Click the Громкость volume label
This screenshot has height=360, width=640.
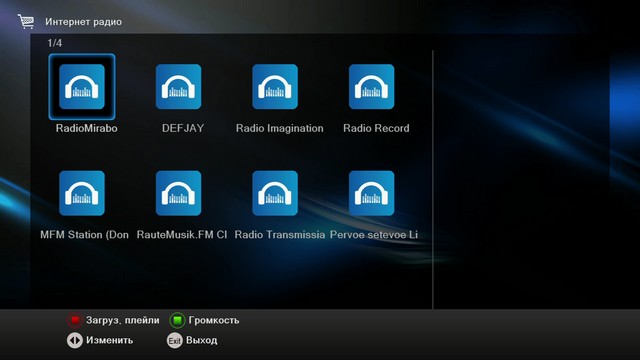tap(214, 320)
